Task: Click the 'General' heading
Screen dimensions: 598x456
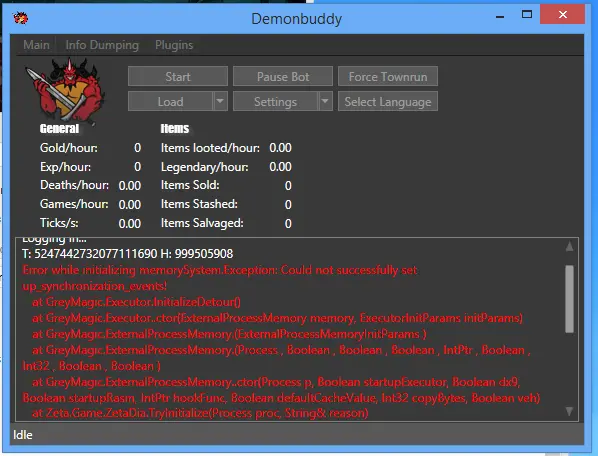Action: pos(59,128)
